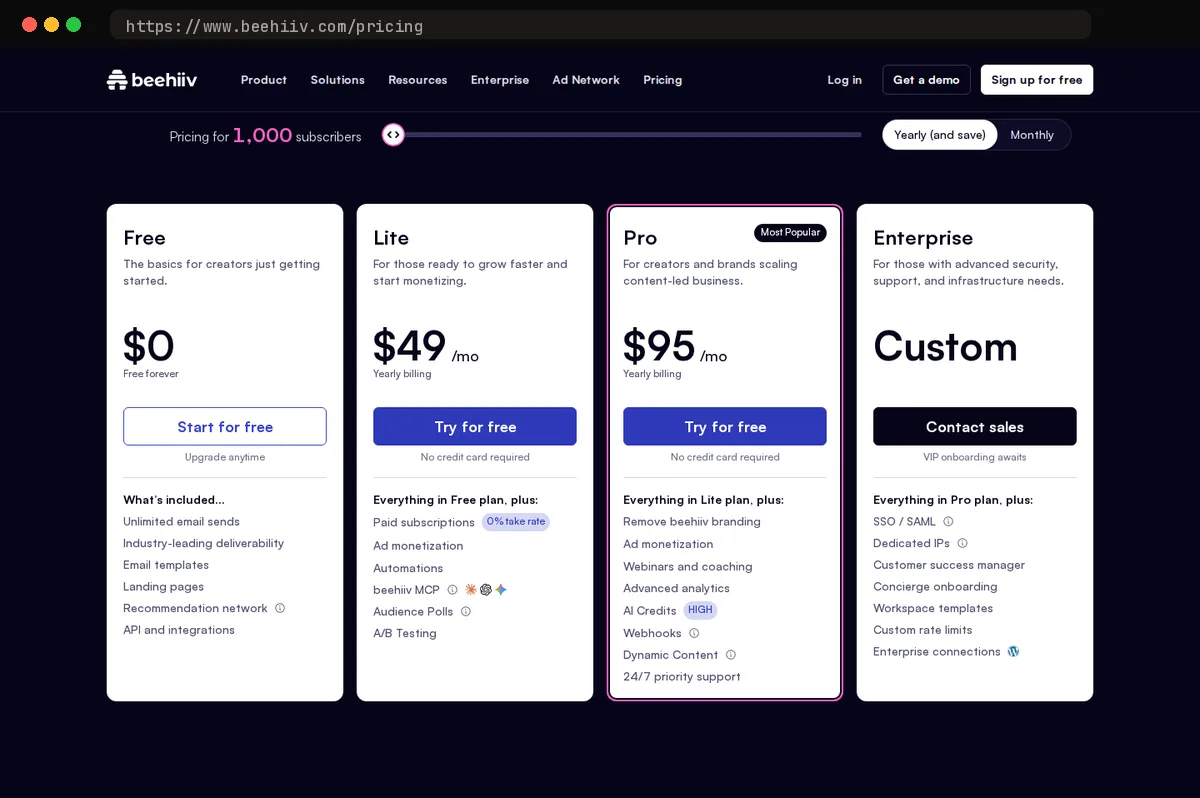The image size is (1200, 798).
Task: Click the Free plan heading
Action: pos(145,238)
